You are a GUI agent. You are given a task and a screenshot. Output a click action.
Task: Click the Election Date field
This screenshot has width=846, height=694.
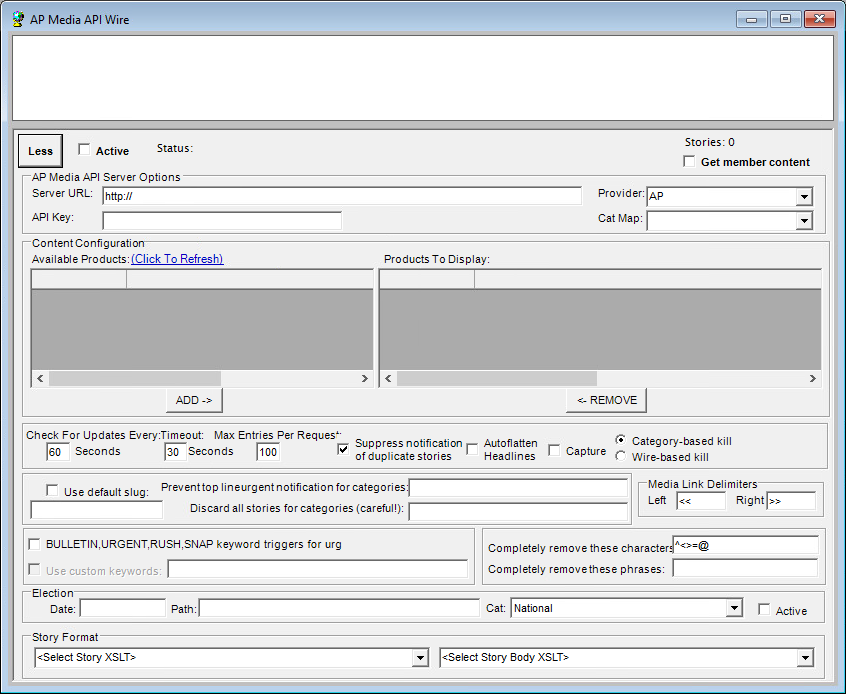122,608
